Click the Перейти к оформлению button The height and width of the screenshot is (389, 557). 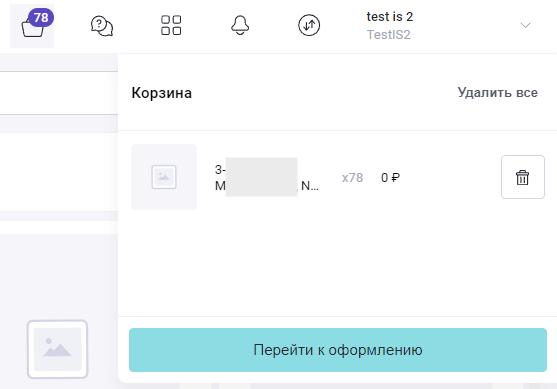338,350
